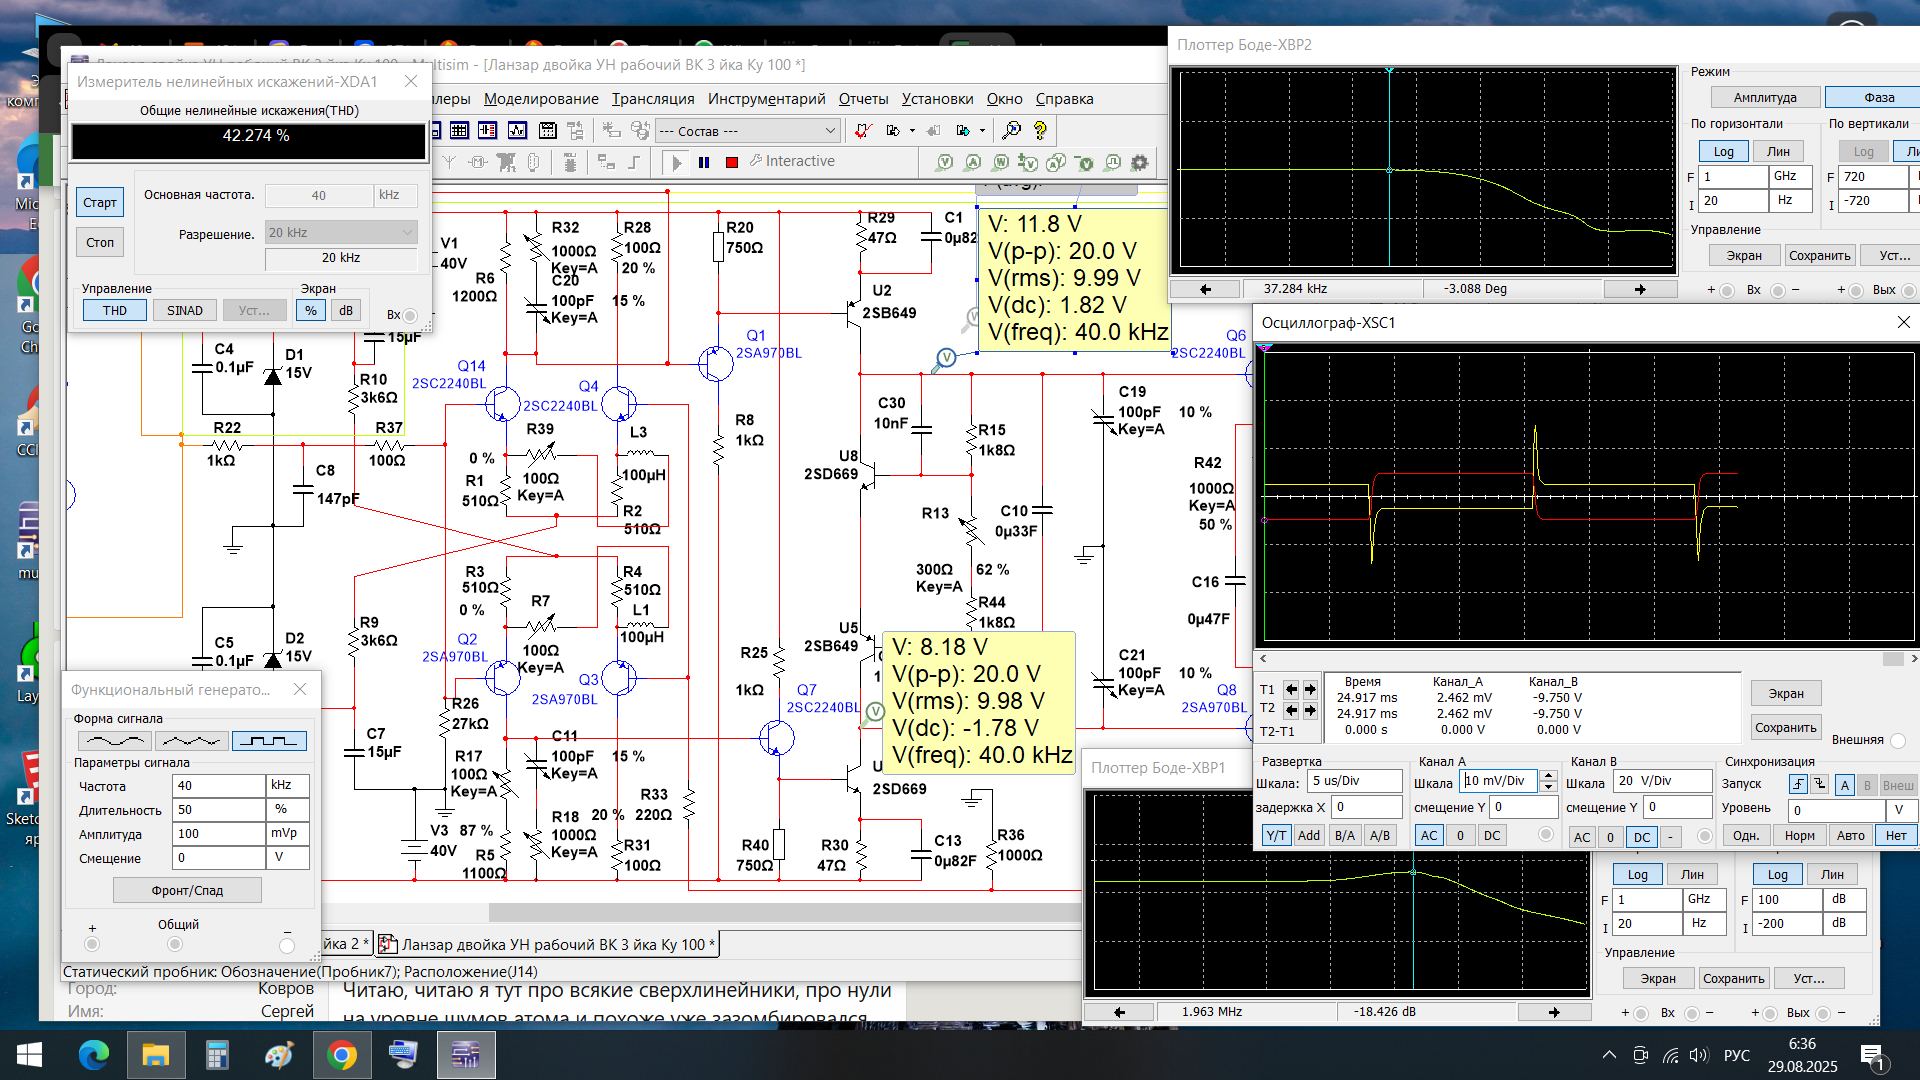Viewport: 1920px width, 1080px height.
Task: Place a current probe from toolbar
Action: tap(972, 162)
